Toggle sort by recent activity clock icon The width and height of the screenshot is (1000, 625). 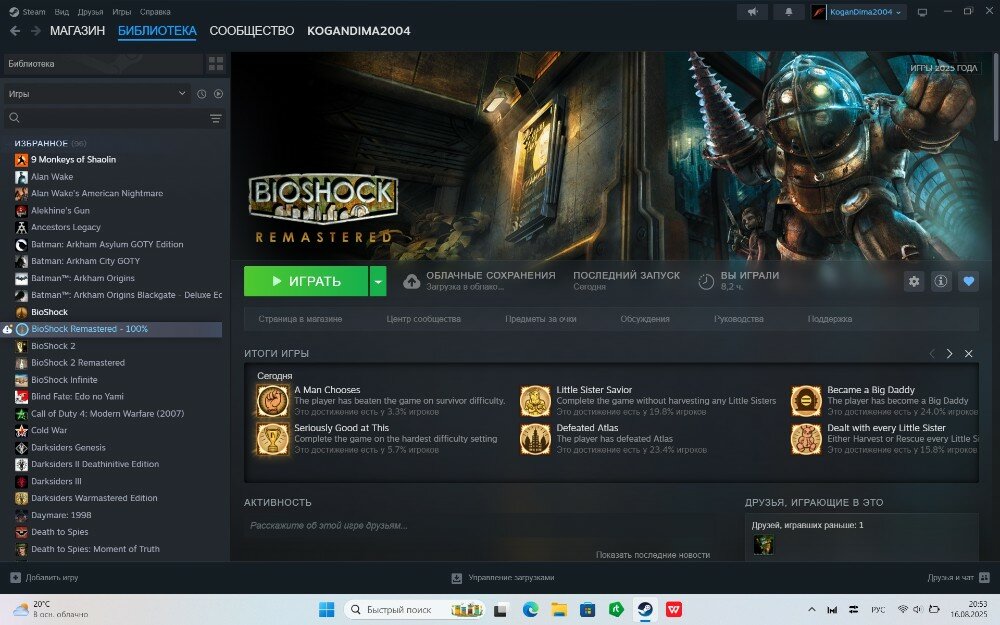point(202,94)
